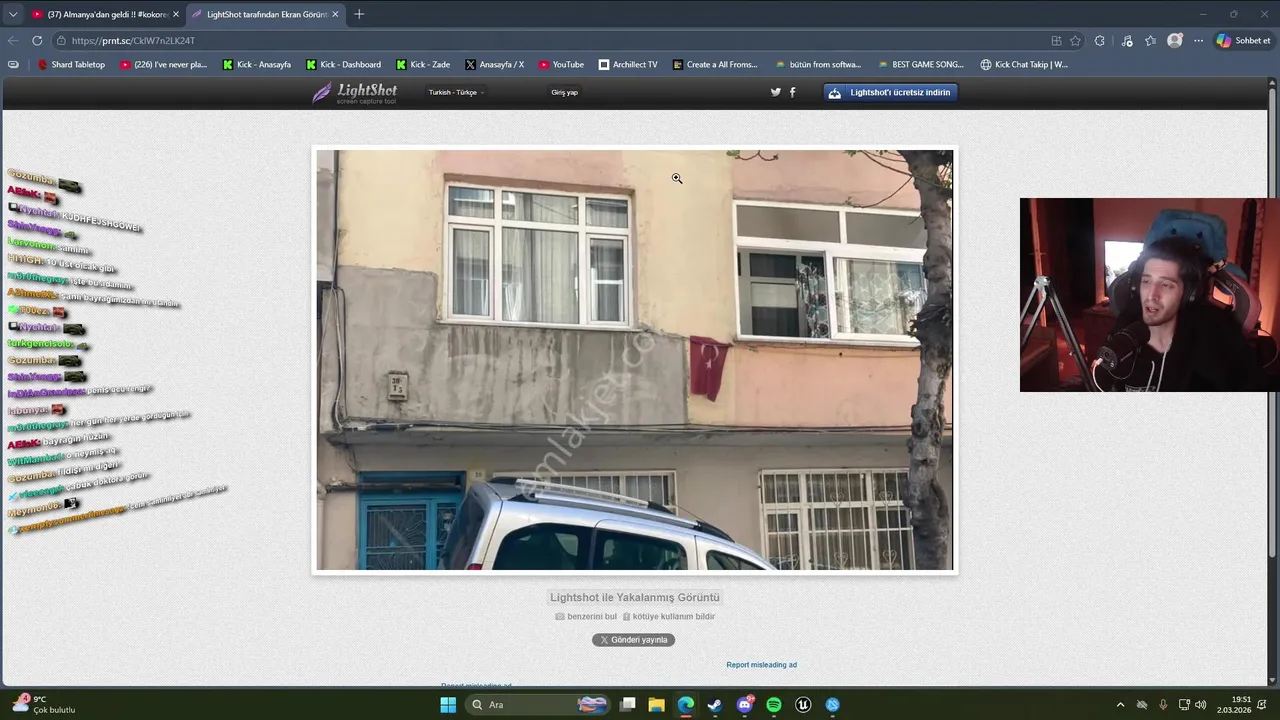
Task: Open the blue round app on taskbar
Action: pos(833,705)
